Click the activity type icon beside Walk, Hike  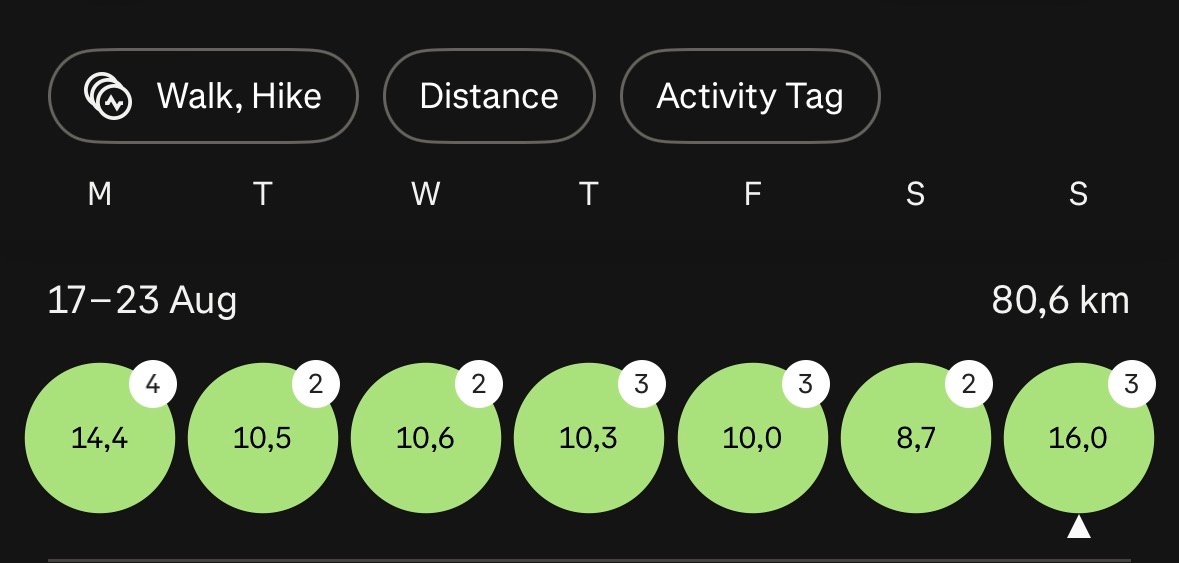108,96
